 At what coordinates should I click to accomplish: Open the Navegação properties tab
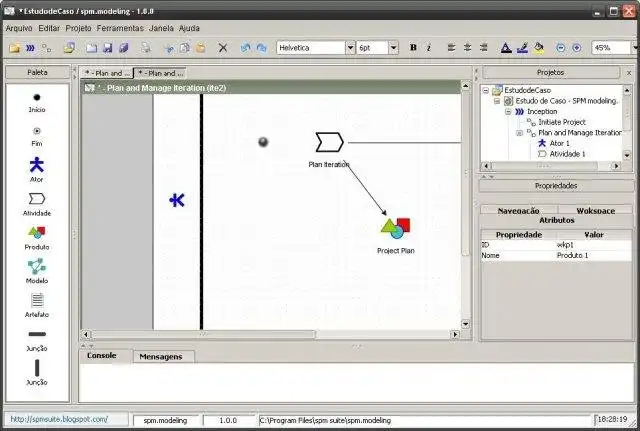pyautogui.click(x=518, y=211)
